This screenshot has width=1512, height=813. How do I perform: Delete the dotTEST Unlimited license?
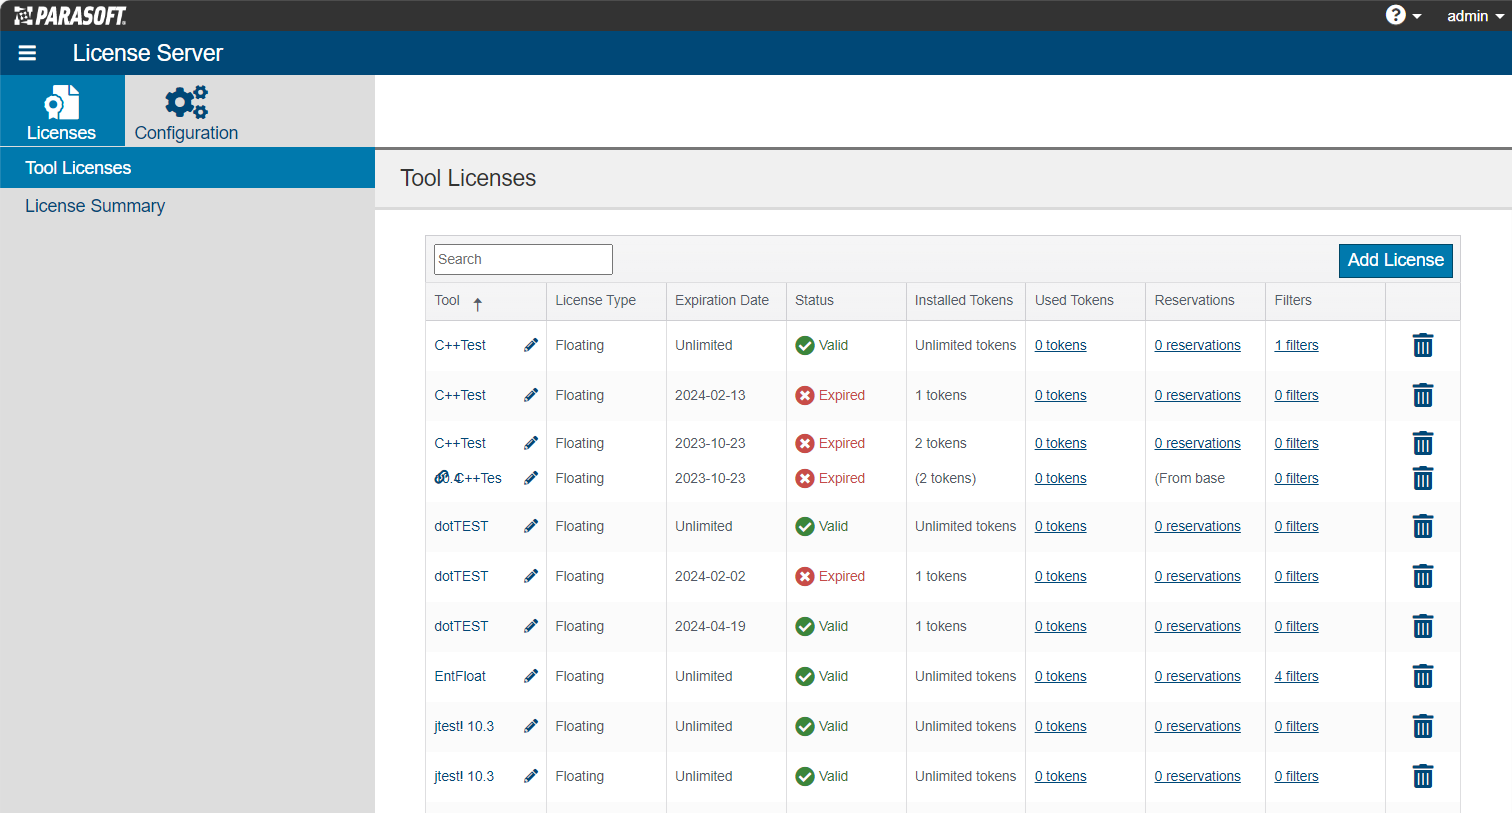pos(1423,526)
